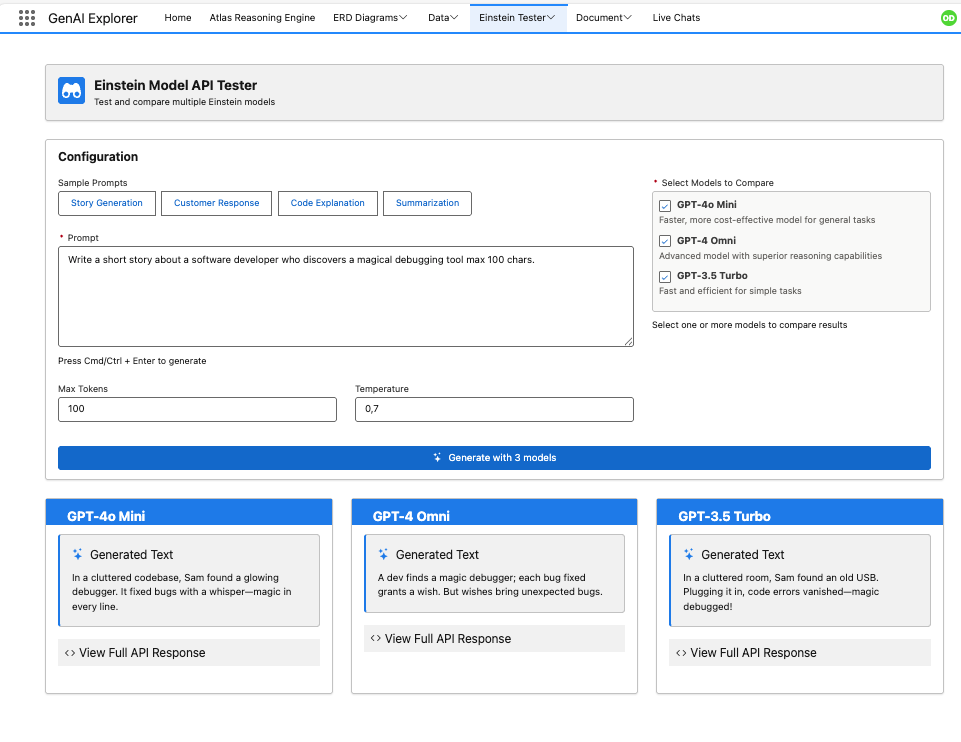Click into the Temperature input field

click(494, 409)
